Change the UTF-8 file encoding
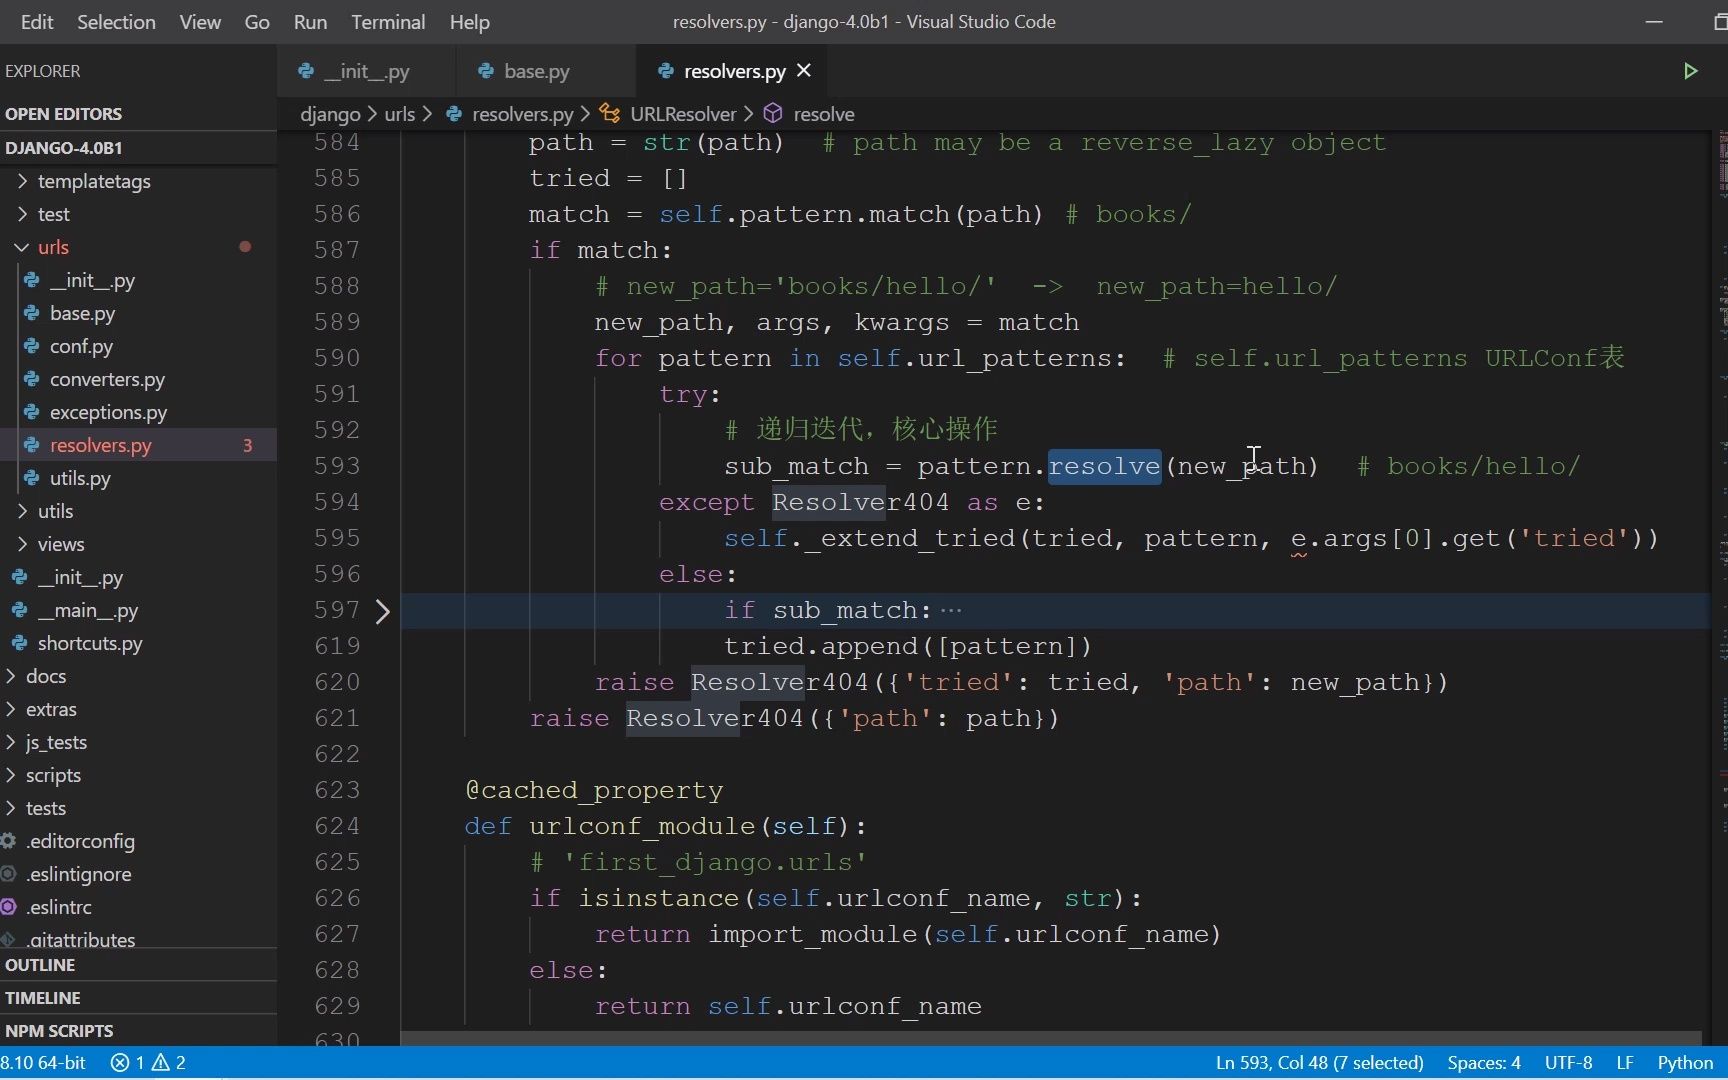 tap(1568, 1062)
